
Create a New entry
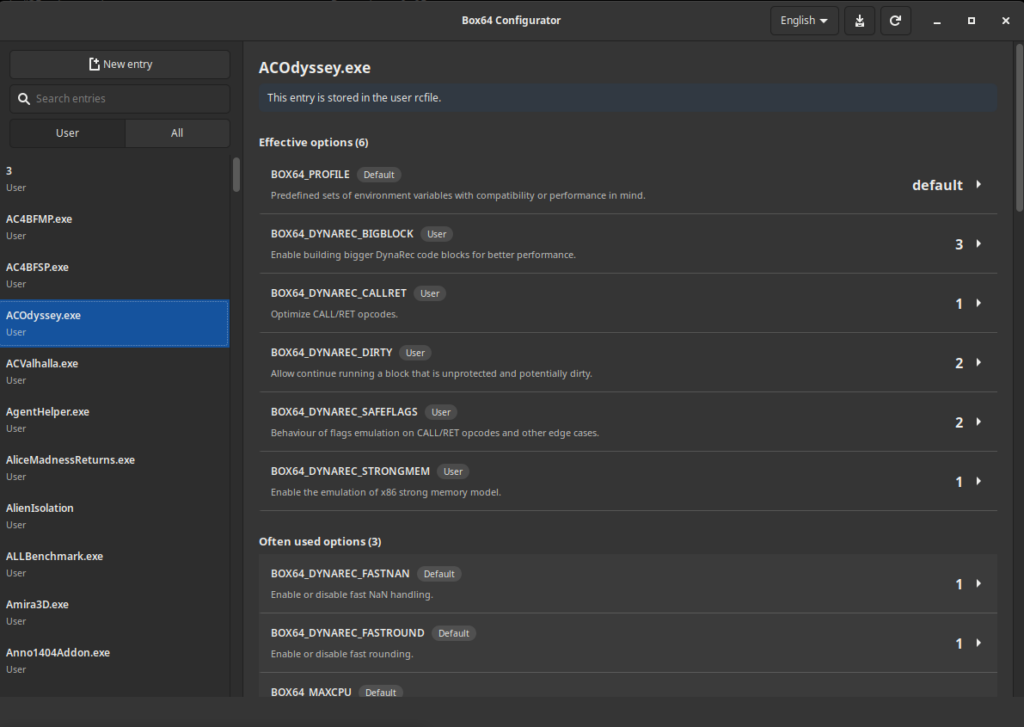[x=120, y=64]
